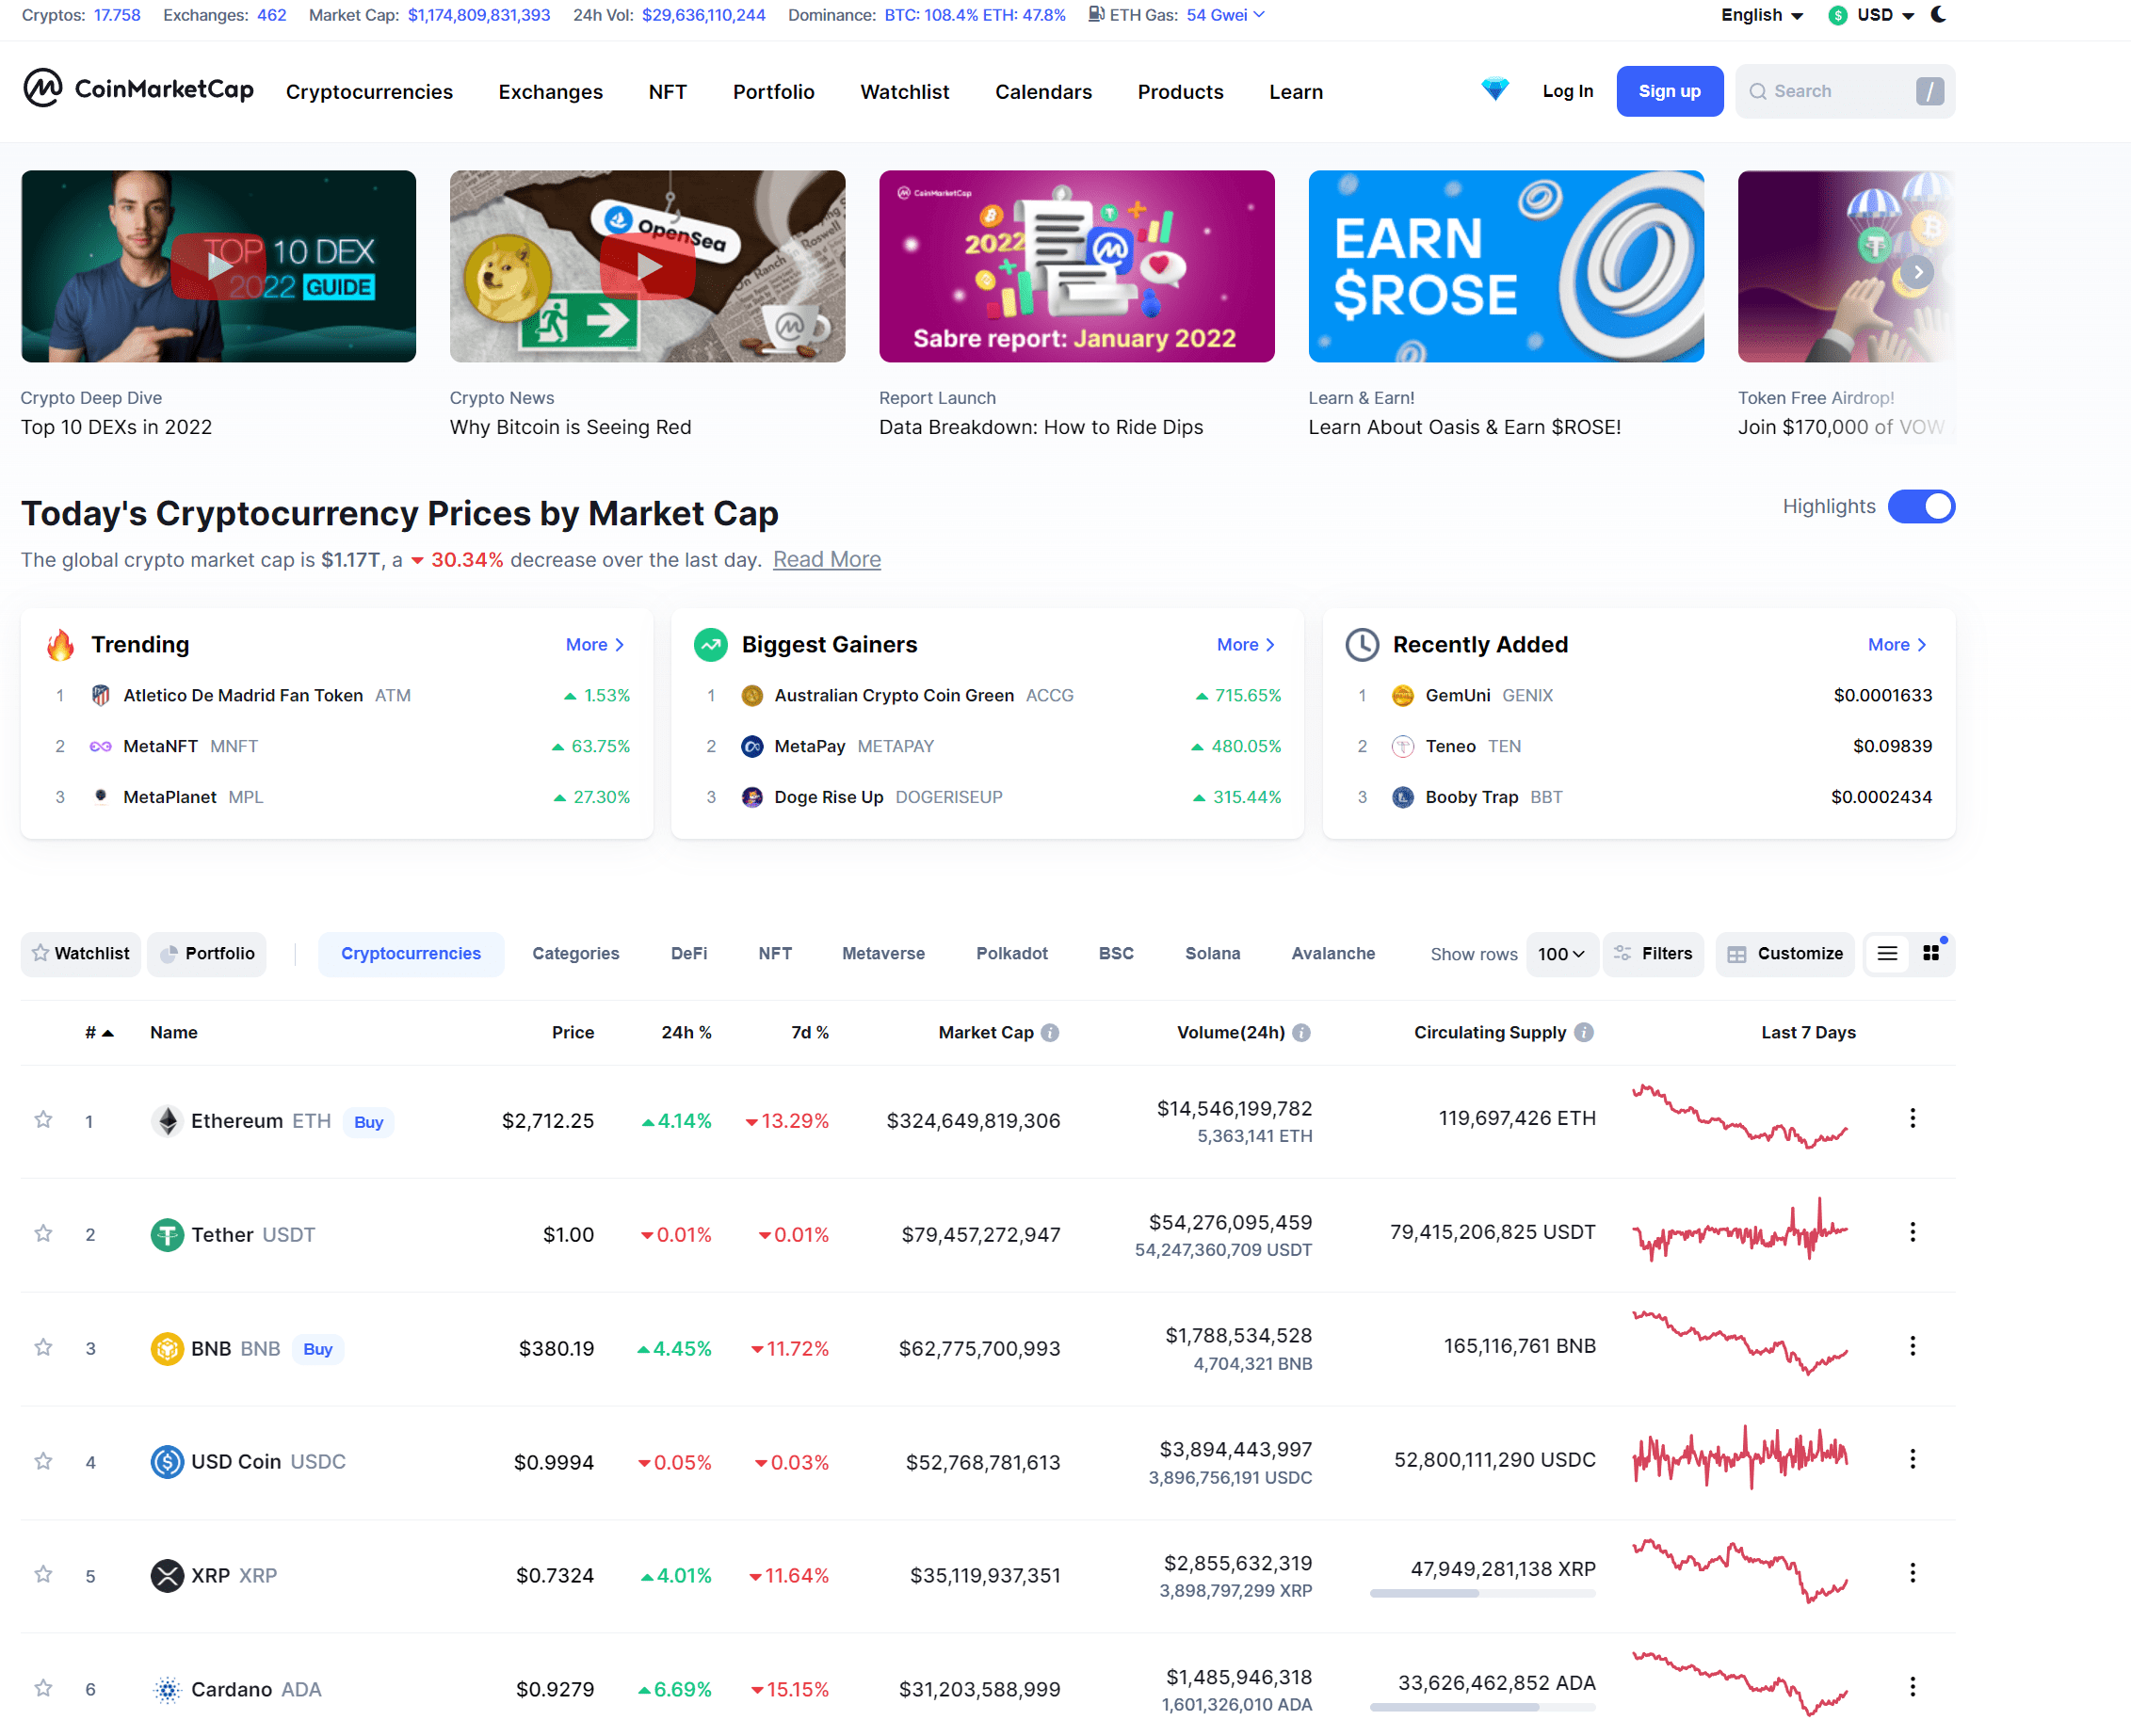Open BNB row three-dot menu

[1912, 1346]
